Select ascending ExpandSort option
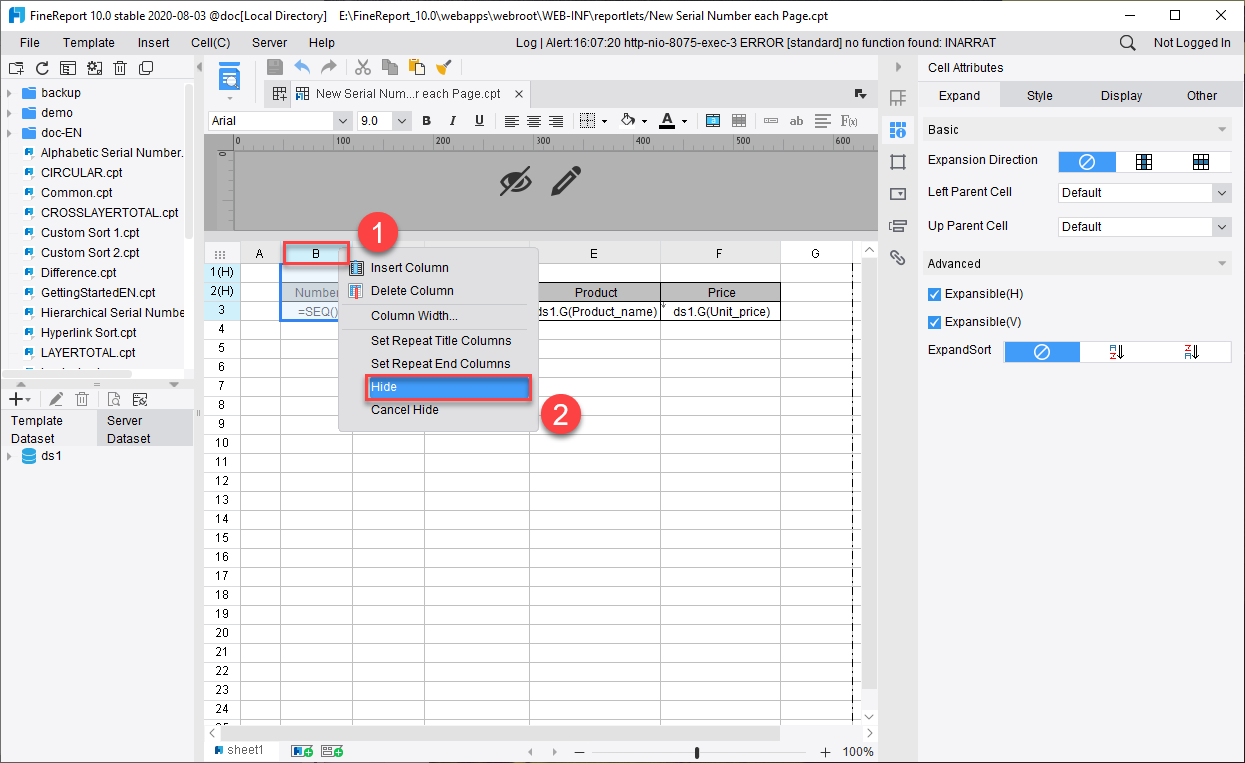Viewport: 1245px width, 763px height. pyautogui.click(x=1118, y=352)
